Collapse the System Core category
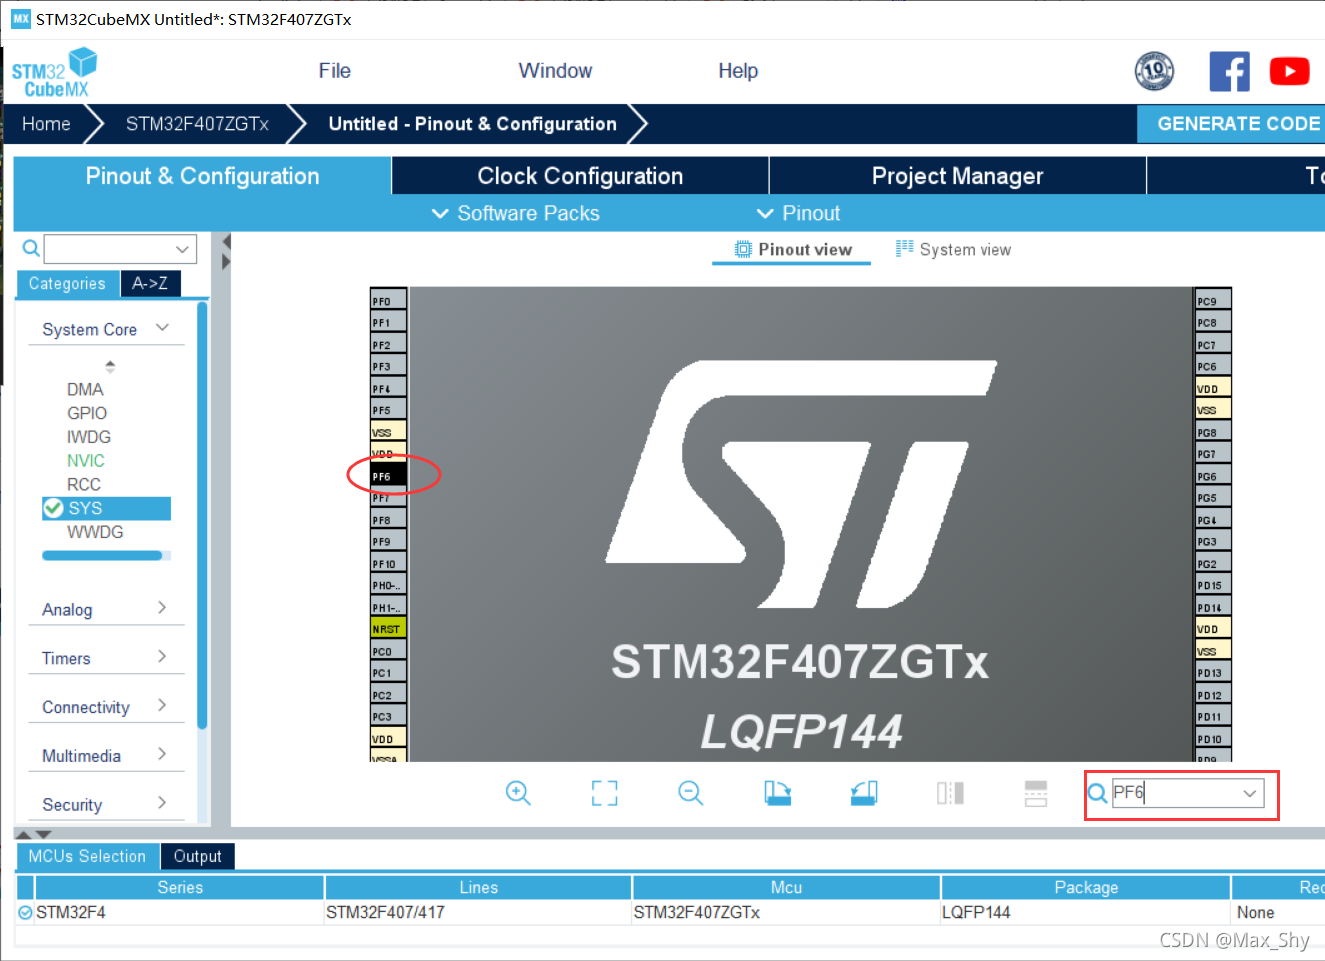This screenshot has width=1325, height=961. coord(163,328)
